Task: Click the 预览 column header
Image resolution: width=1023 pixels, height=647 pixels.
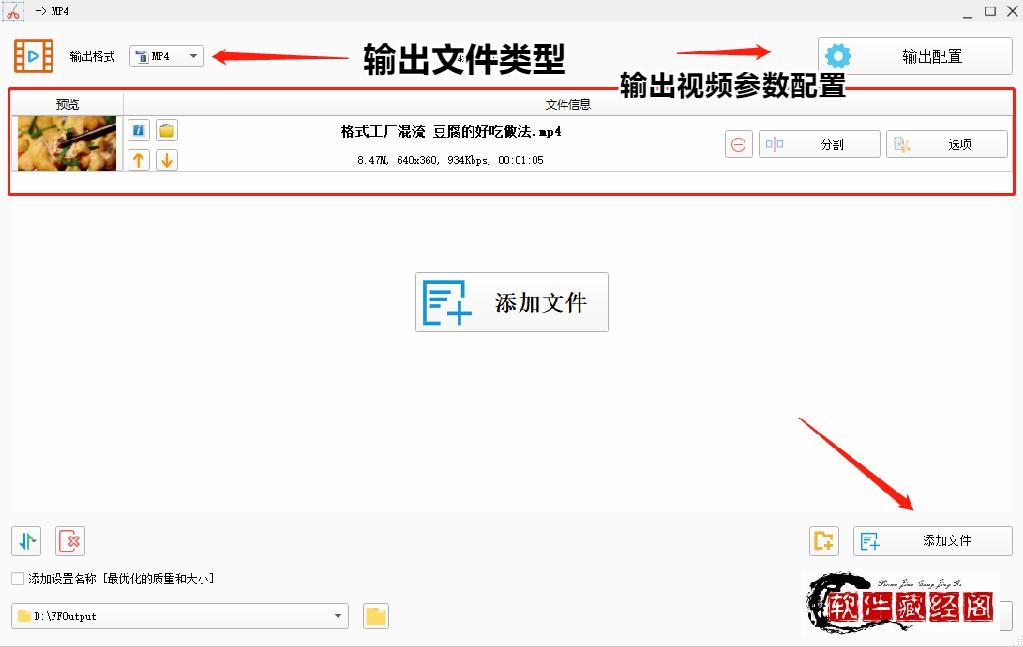Action: 67,103
